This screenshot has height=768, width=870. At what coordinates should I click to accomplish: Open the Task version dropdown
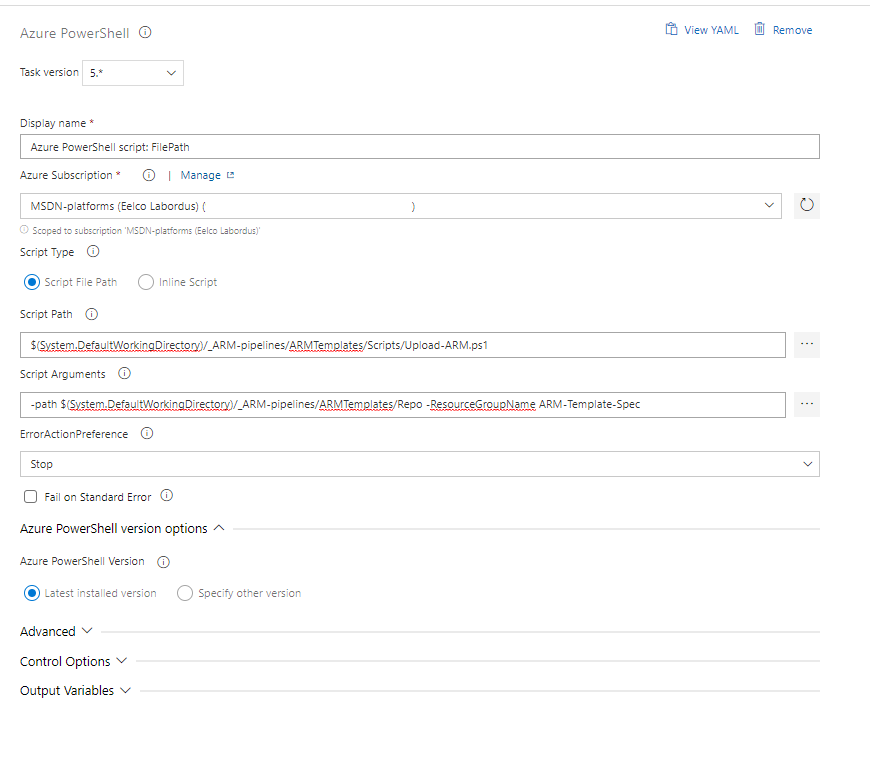[x=133, y=73]
